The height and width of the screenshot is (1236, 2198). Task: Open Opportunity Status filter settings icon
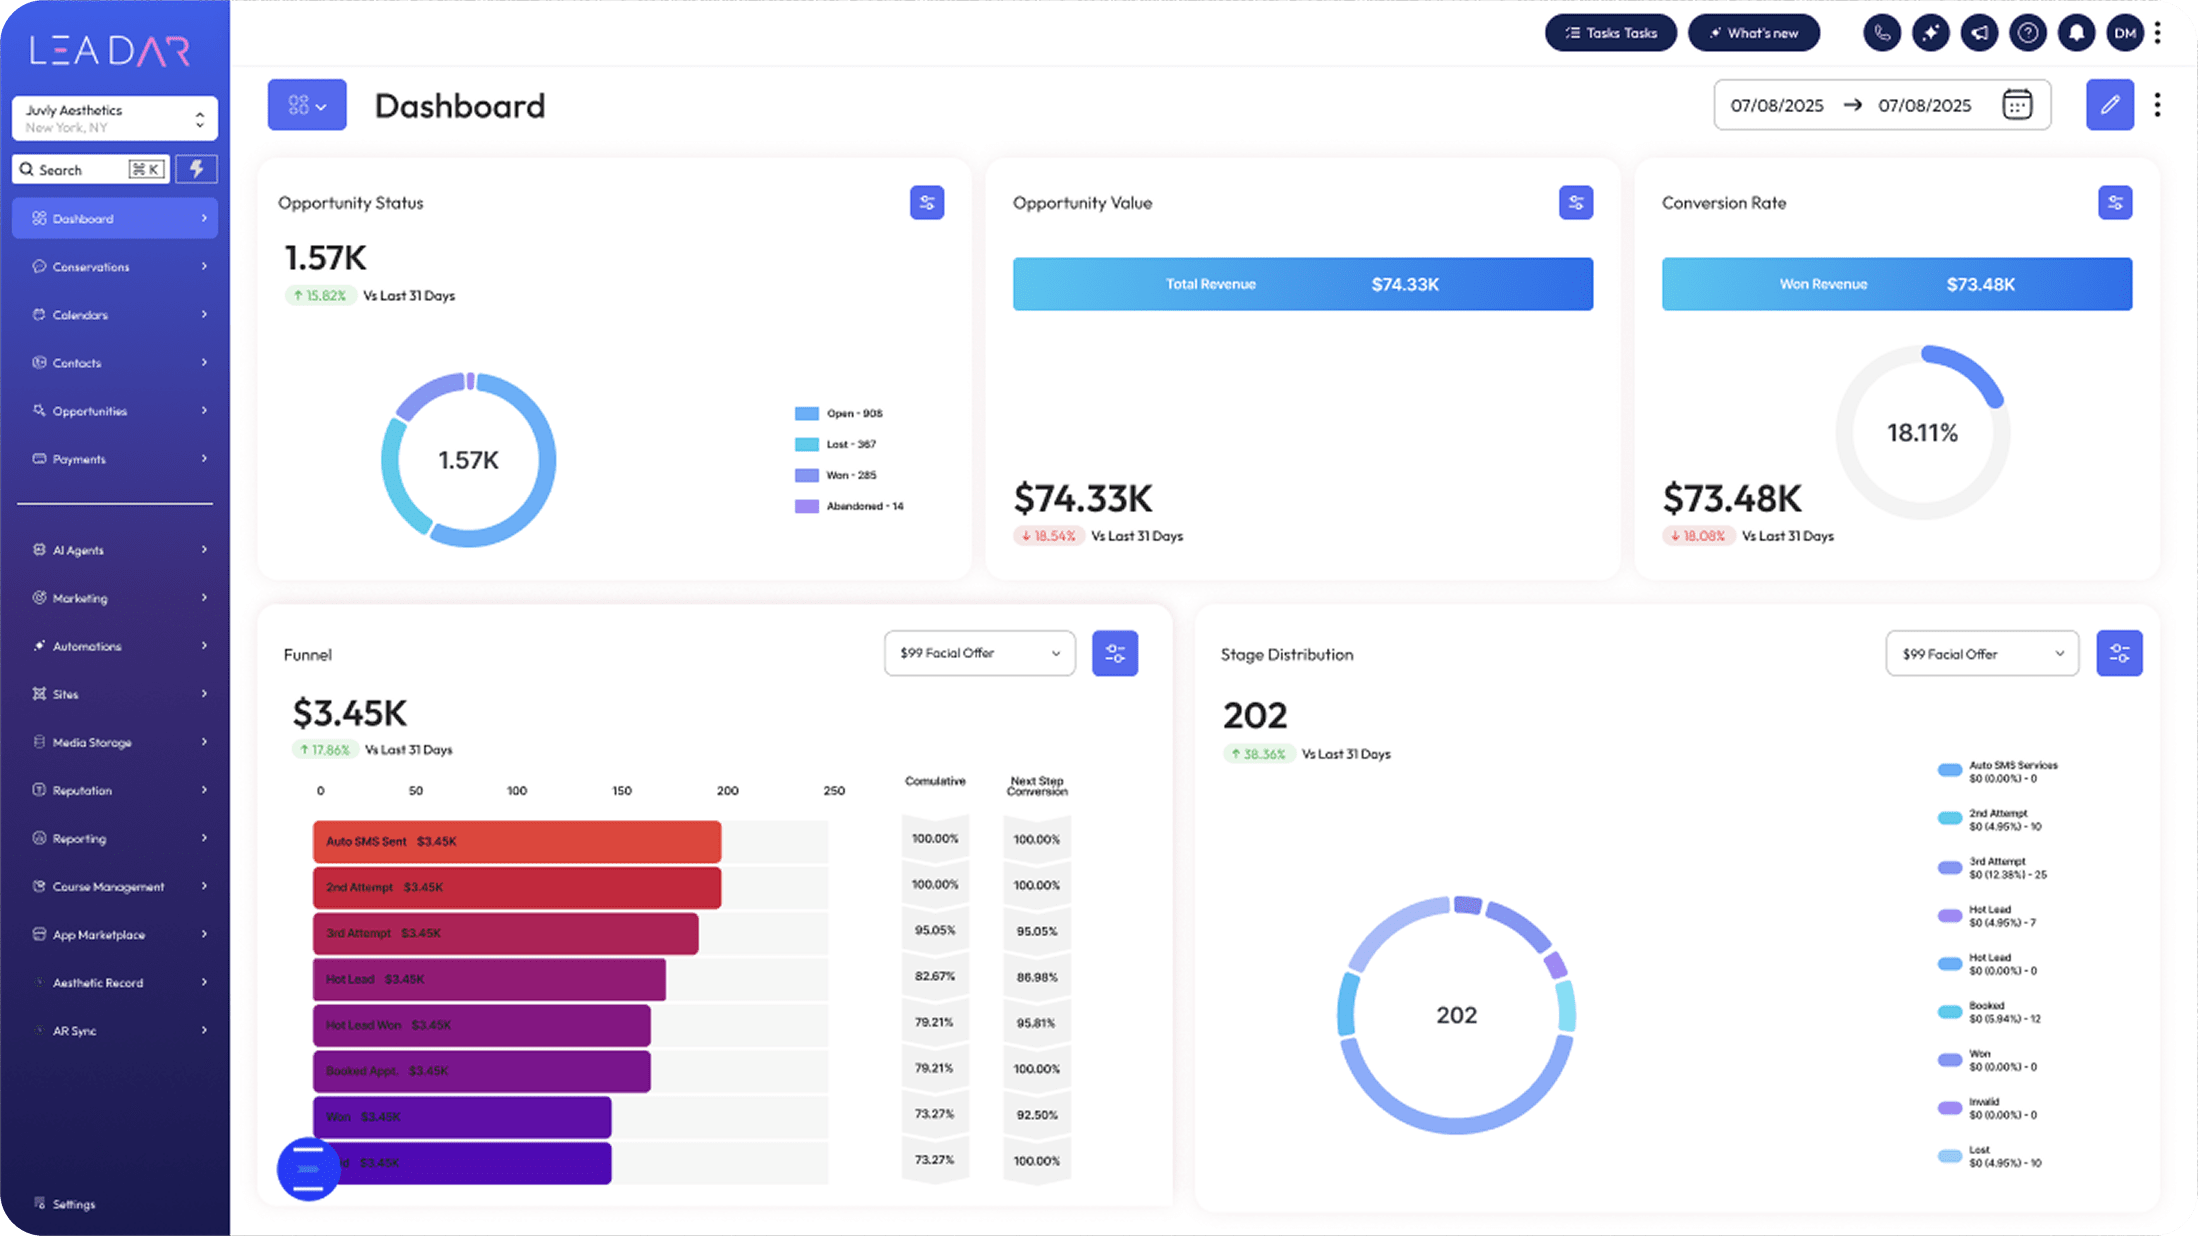coord(926,203)
